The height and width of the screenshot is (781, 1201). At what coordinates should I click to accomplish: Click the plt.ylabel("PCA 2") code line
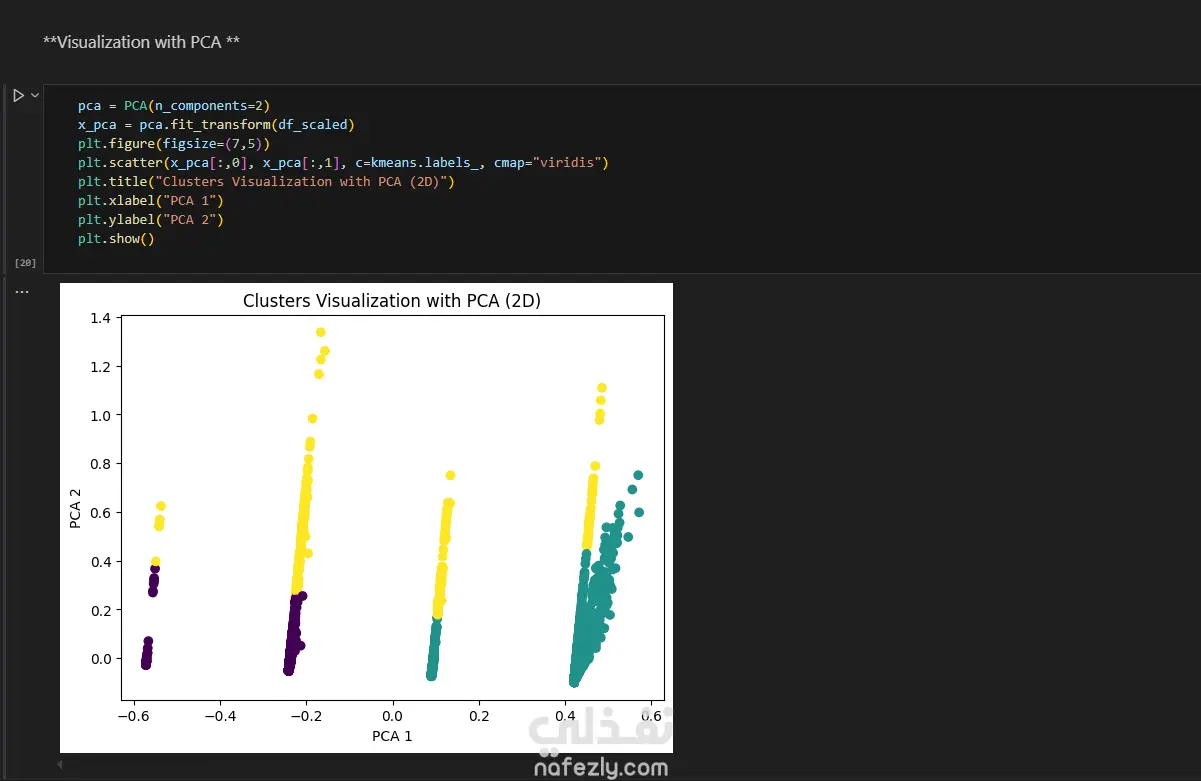click(x=151, y=219)
